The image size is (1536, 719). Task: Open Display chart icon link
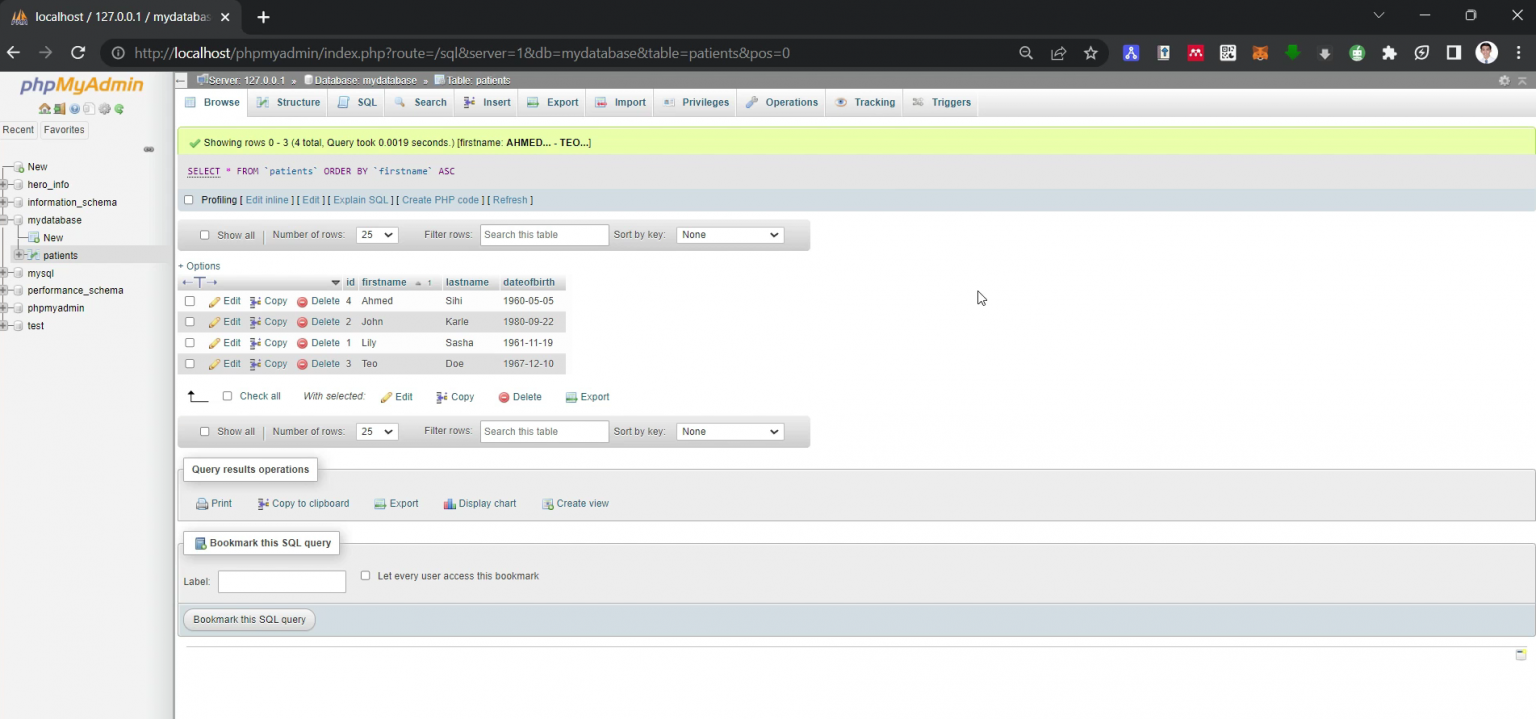coord(449,504)
